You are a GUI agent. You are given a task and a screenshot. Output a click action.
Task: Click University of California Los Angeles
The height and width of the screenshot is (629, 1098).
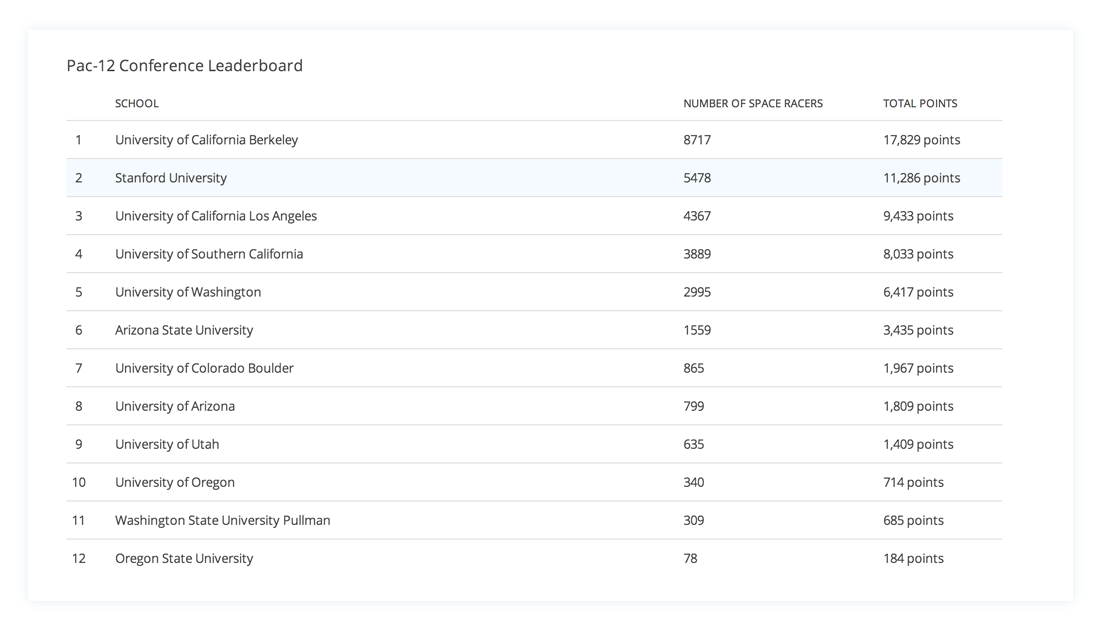tap(216, 216)
